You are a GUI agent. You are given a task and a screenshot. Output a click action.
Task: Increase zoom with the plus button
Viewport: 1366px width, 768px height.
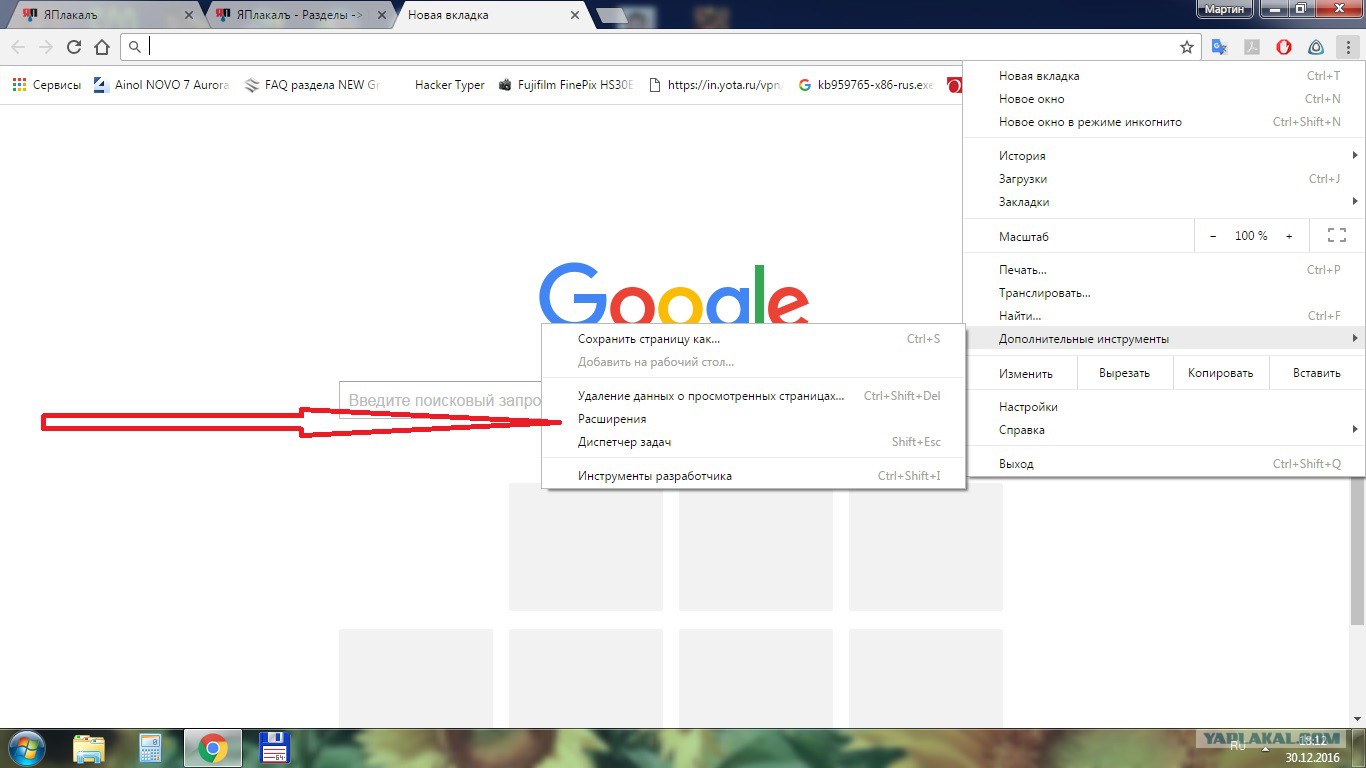point(1289,236)
